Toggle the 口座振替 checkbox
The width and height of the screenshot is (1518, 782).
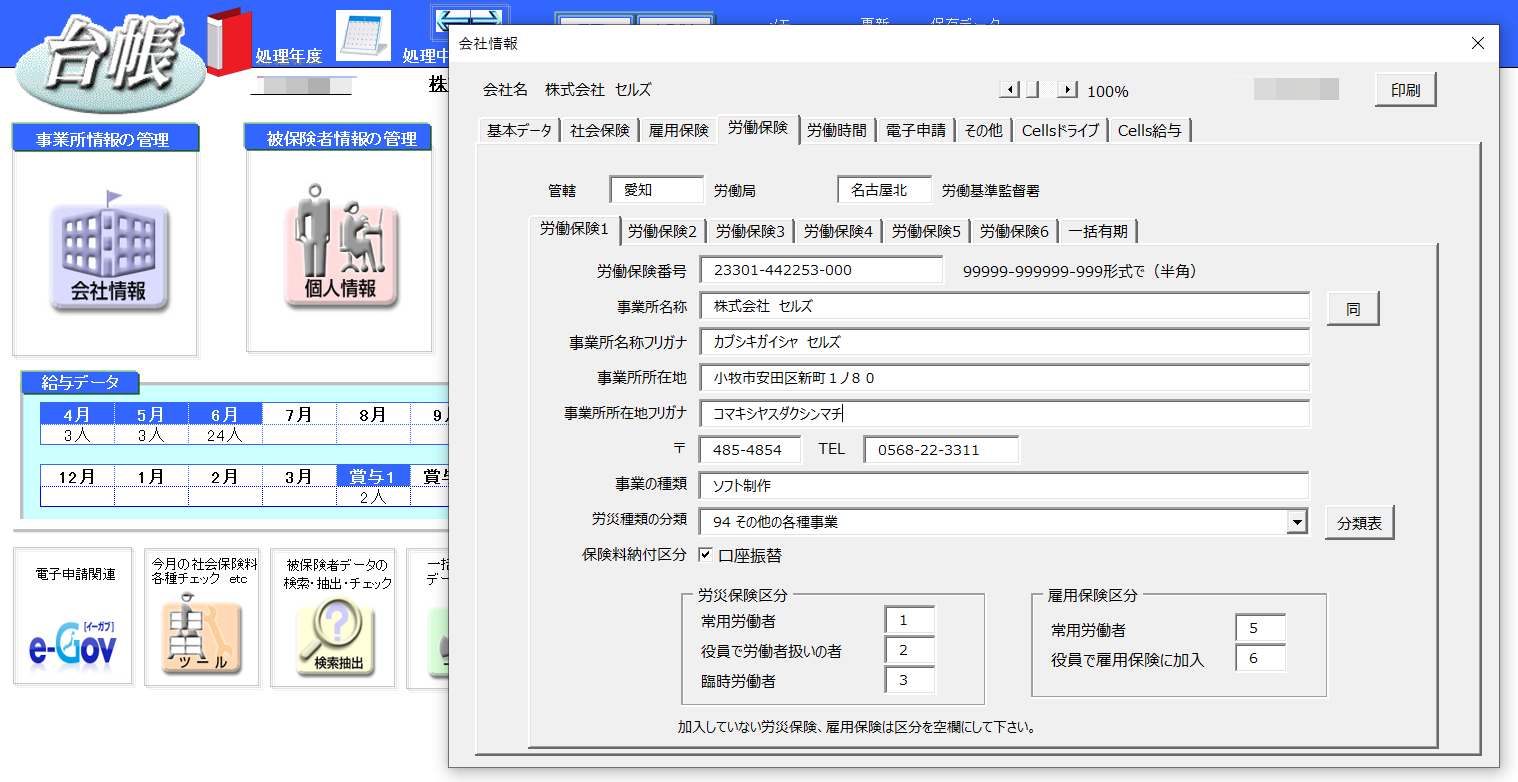coord(705,555)
